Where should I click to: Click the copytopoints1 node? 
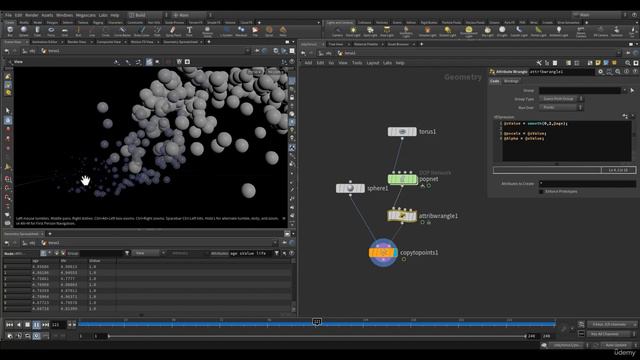pos(383,253)
